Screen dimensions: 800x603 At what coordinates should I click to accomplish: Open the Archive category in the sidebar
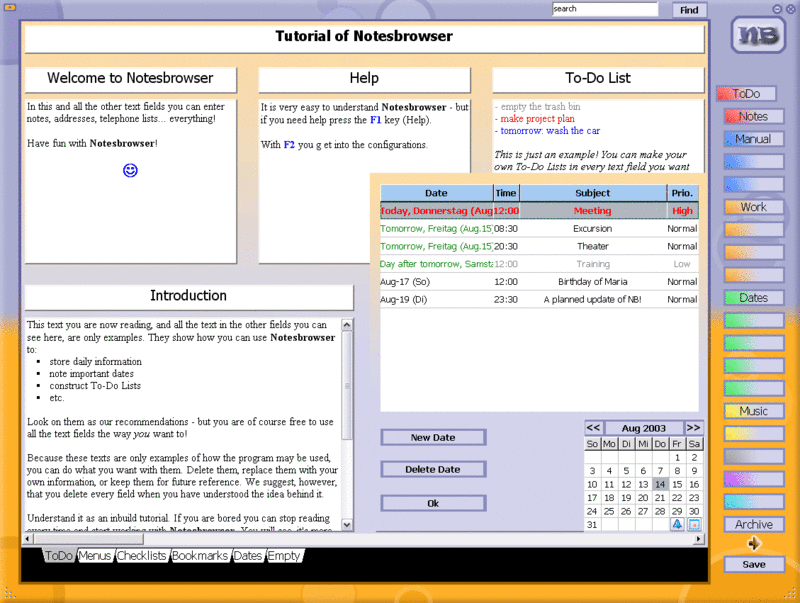pyautogui.click(x=754, y=524)
